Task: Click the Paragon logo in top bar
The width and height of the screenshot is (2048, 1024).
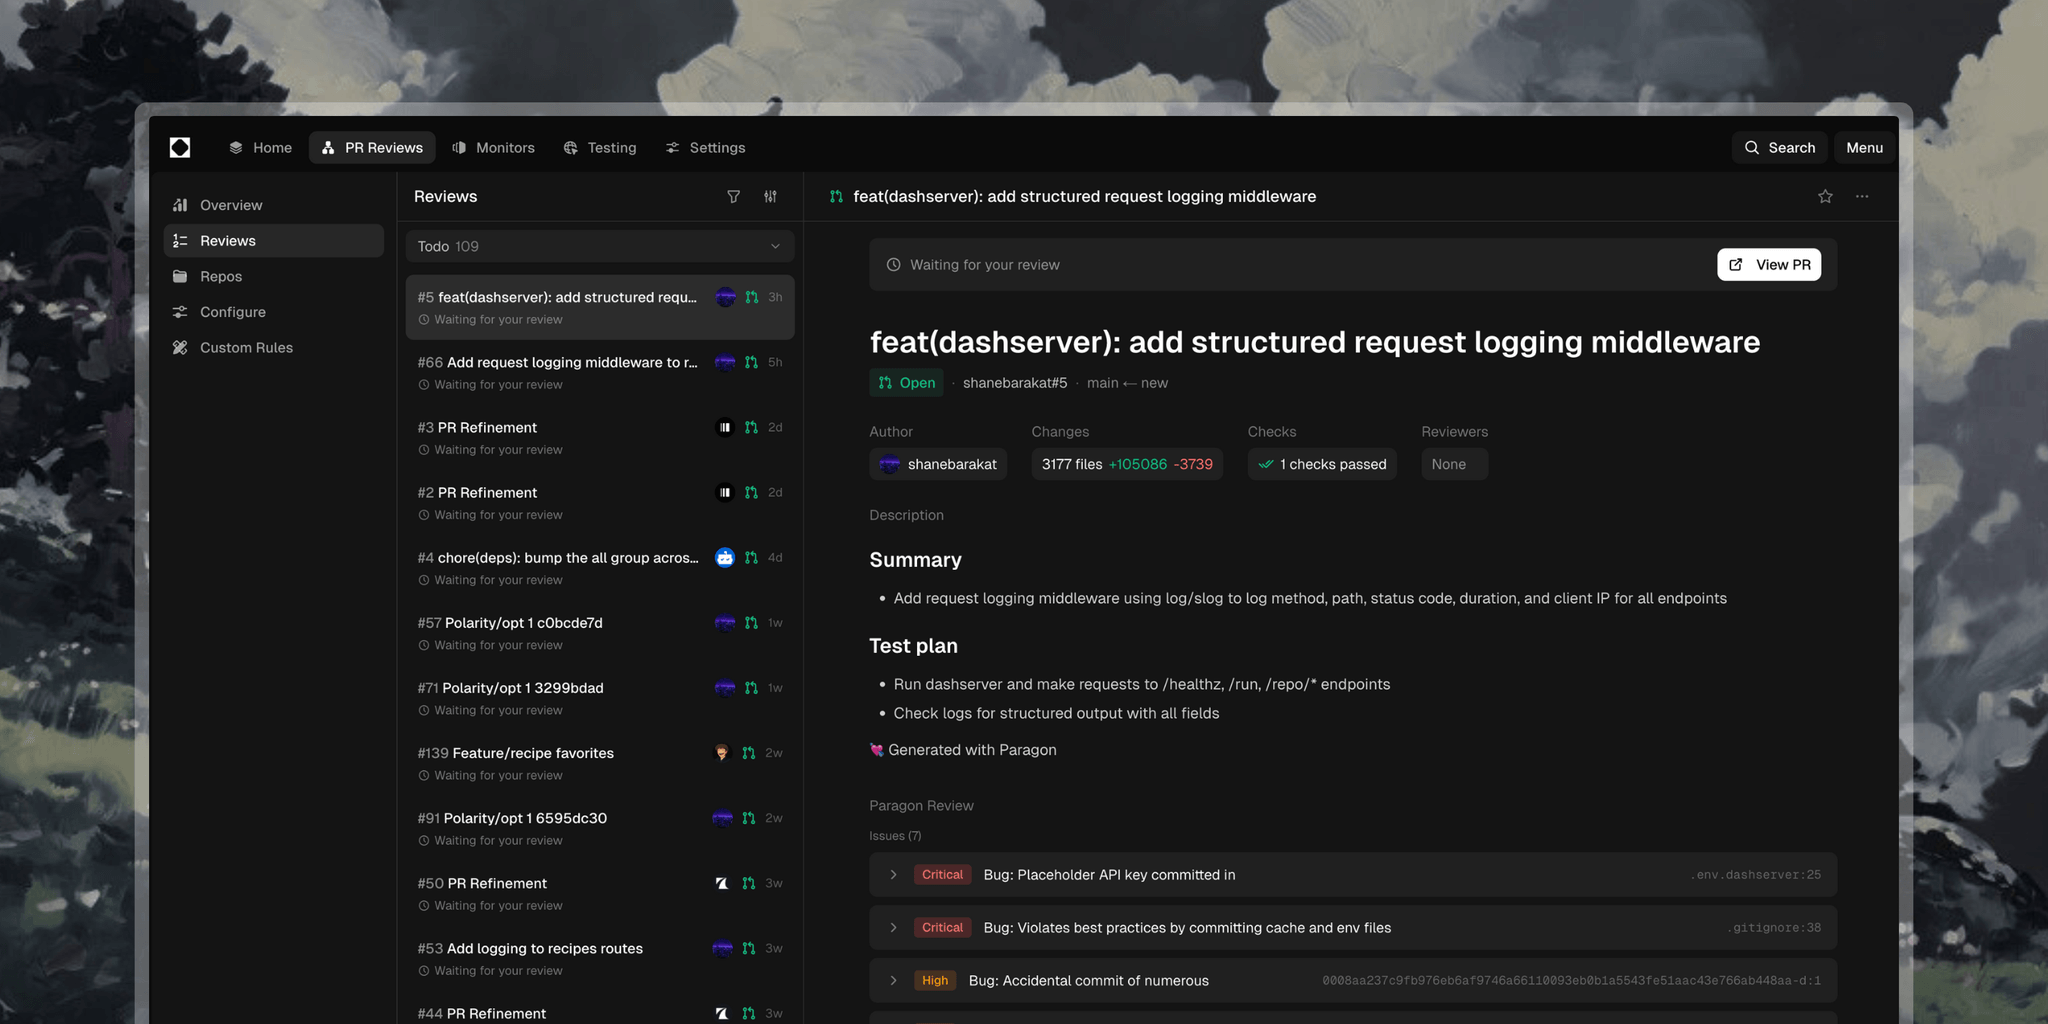Action: click(181, 147)
